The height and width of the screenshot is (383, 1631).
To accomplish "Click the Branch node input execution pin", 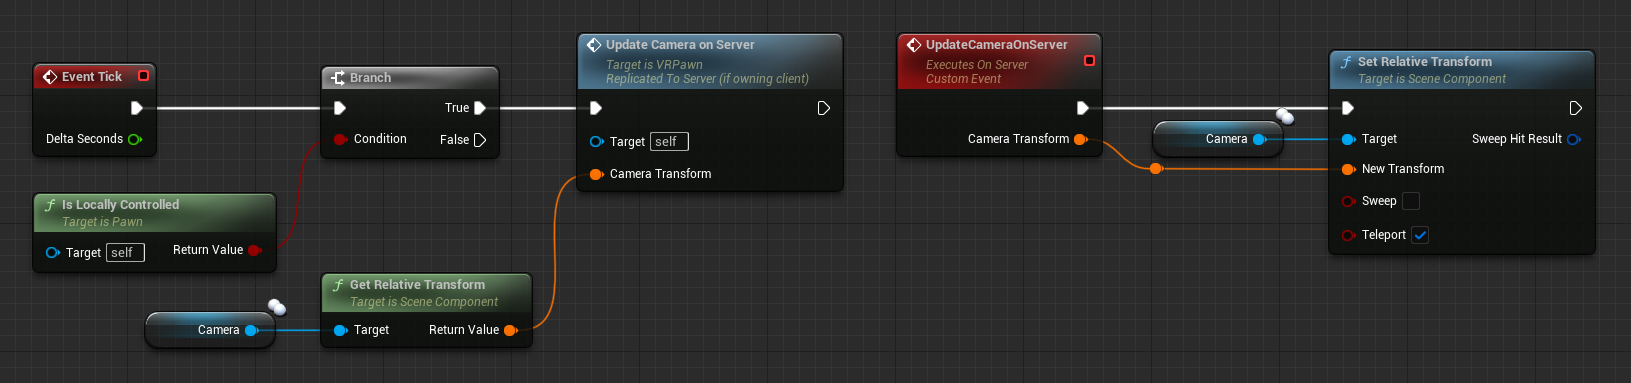I will pos(340,108).
